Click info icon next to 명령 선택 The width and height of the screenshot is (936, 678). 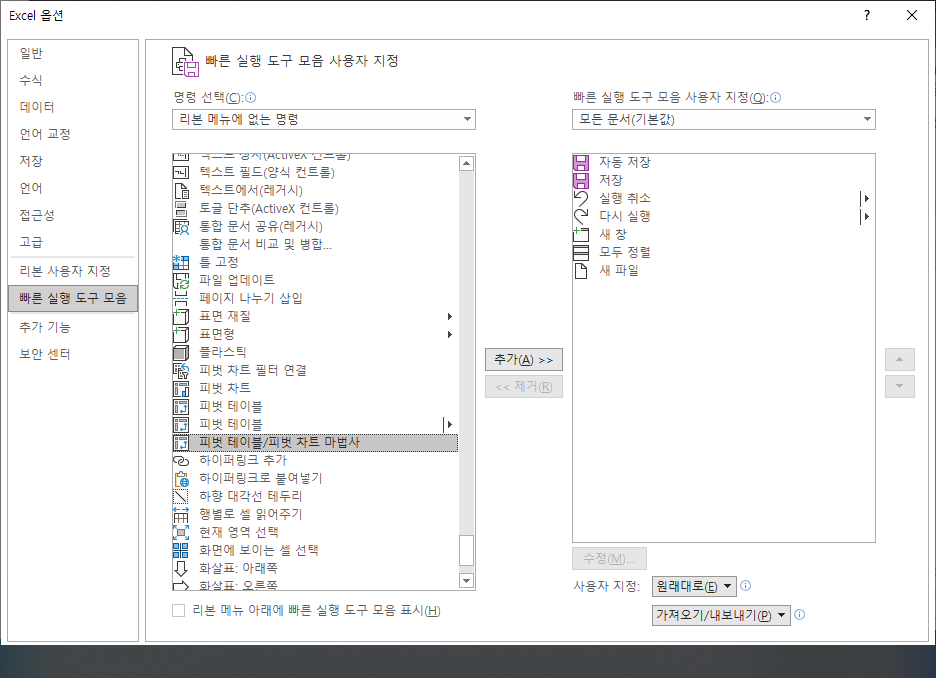pos(251,97)
